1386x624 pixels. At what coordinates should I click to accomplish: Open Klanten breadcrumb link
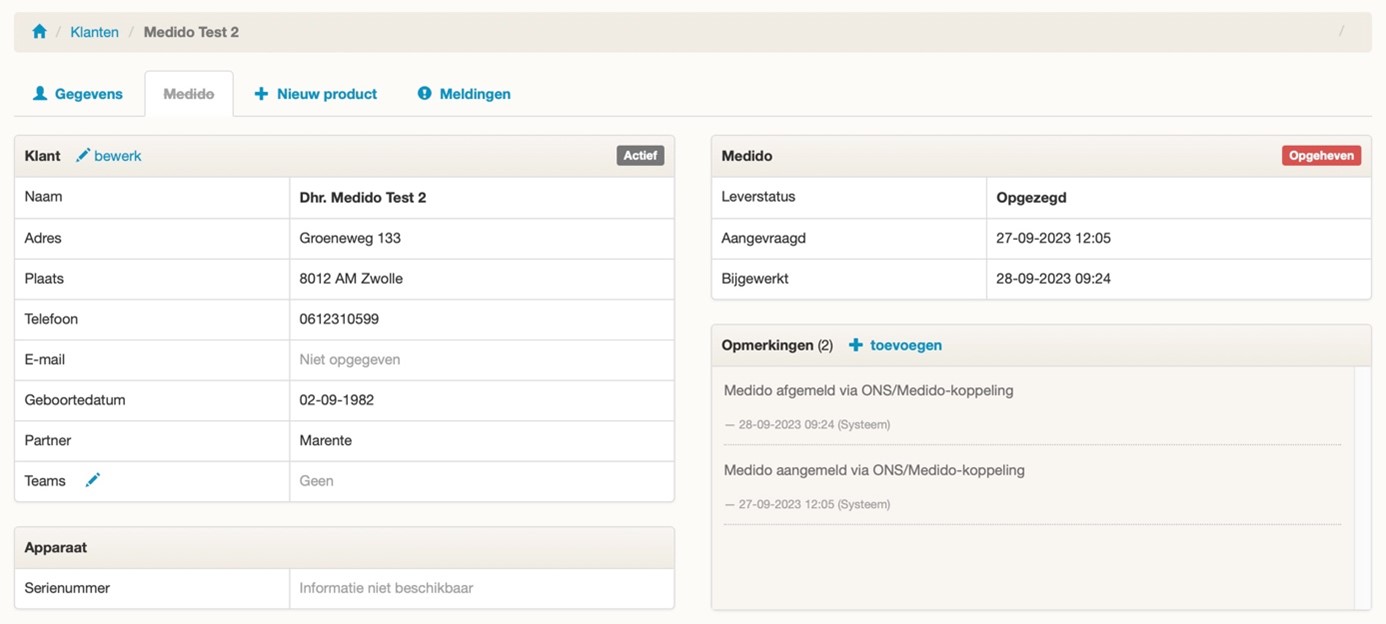94,32
